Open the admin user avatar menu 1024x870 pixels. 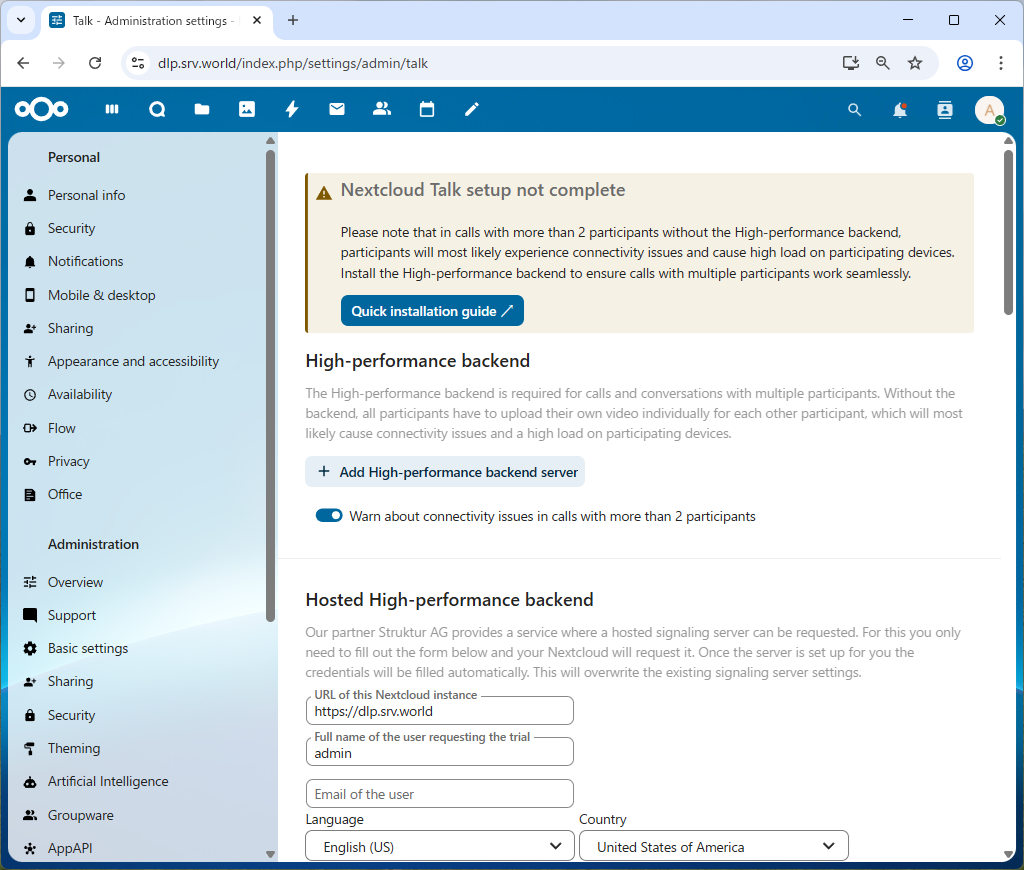tap(989, 110)
